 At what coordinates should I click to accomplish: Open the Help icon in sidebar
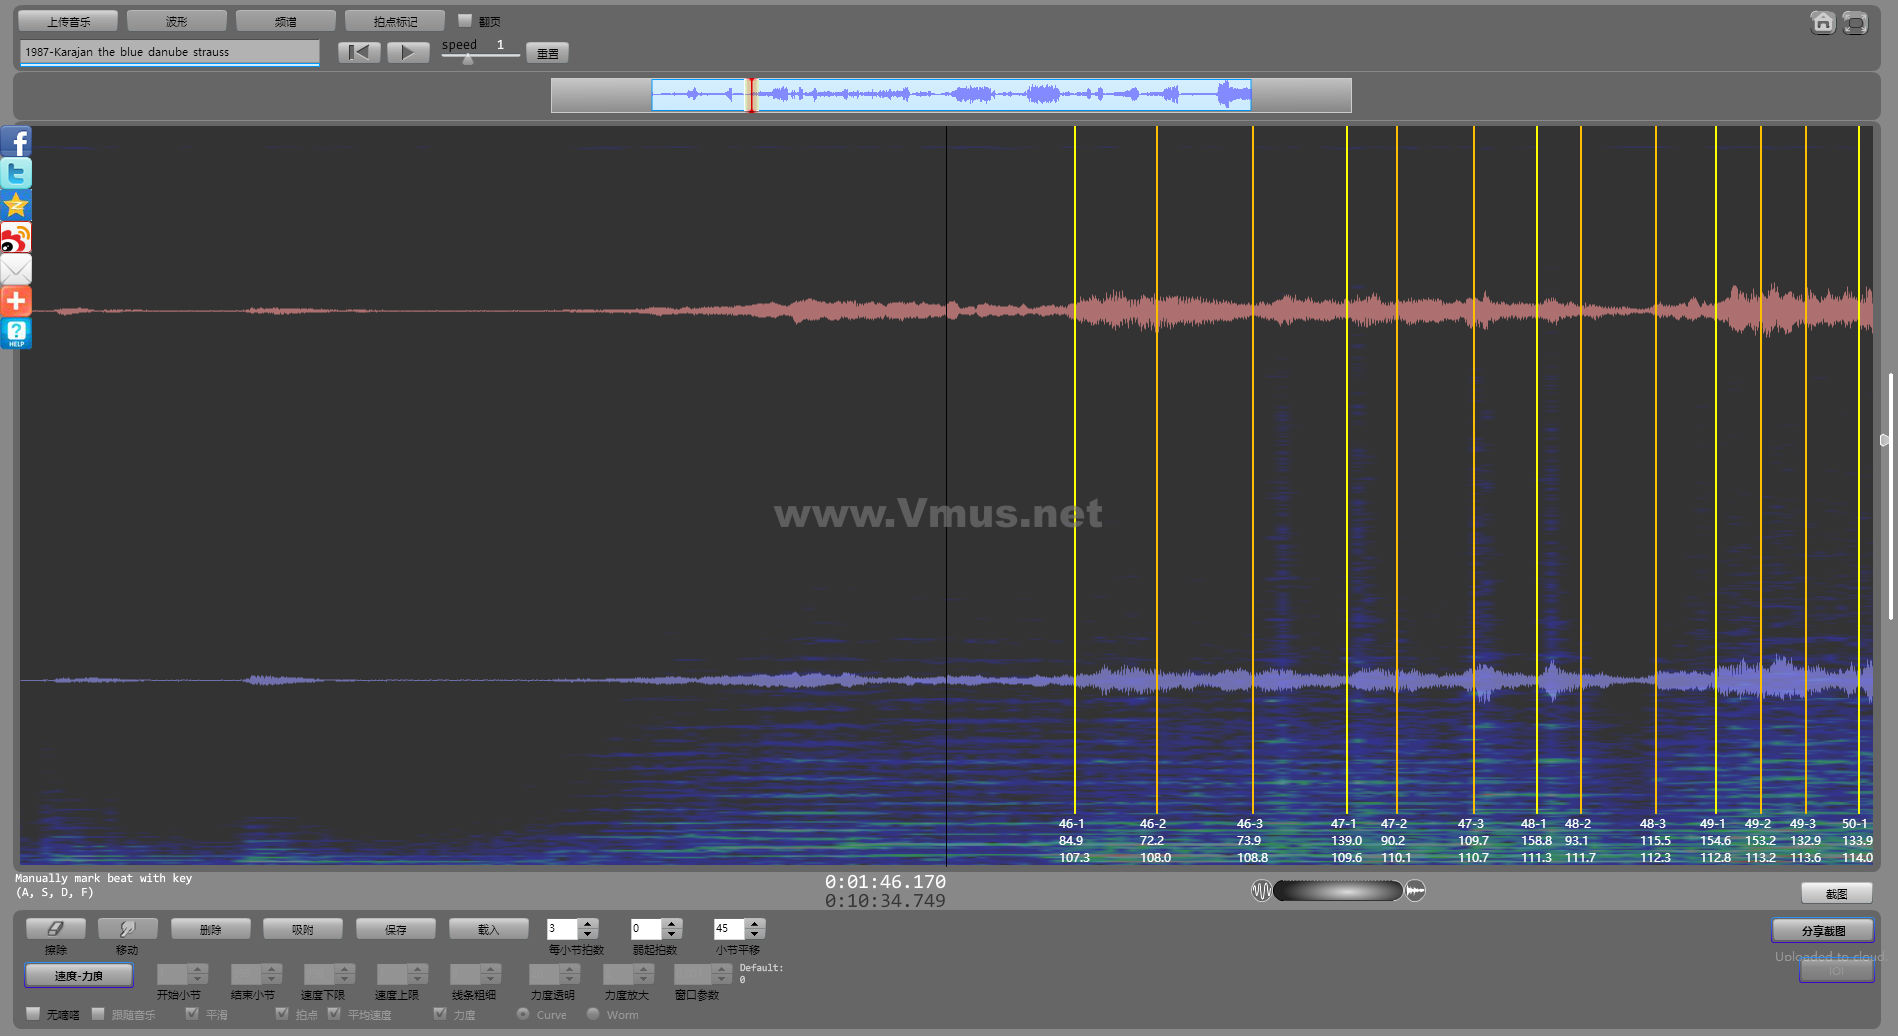16,333
